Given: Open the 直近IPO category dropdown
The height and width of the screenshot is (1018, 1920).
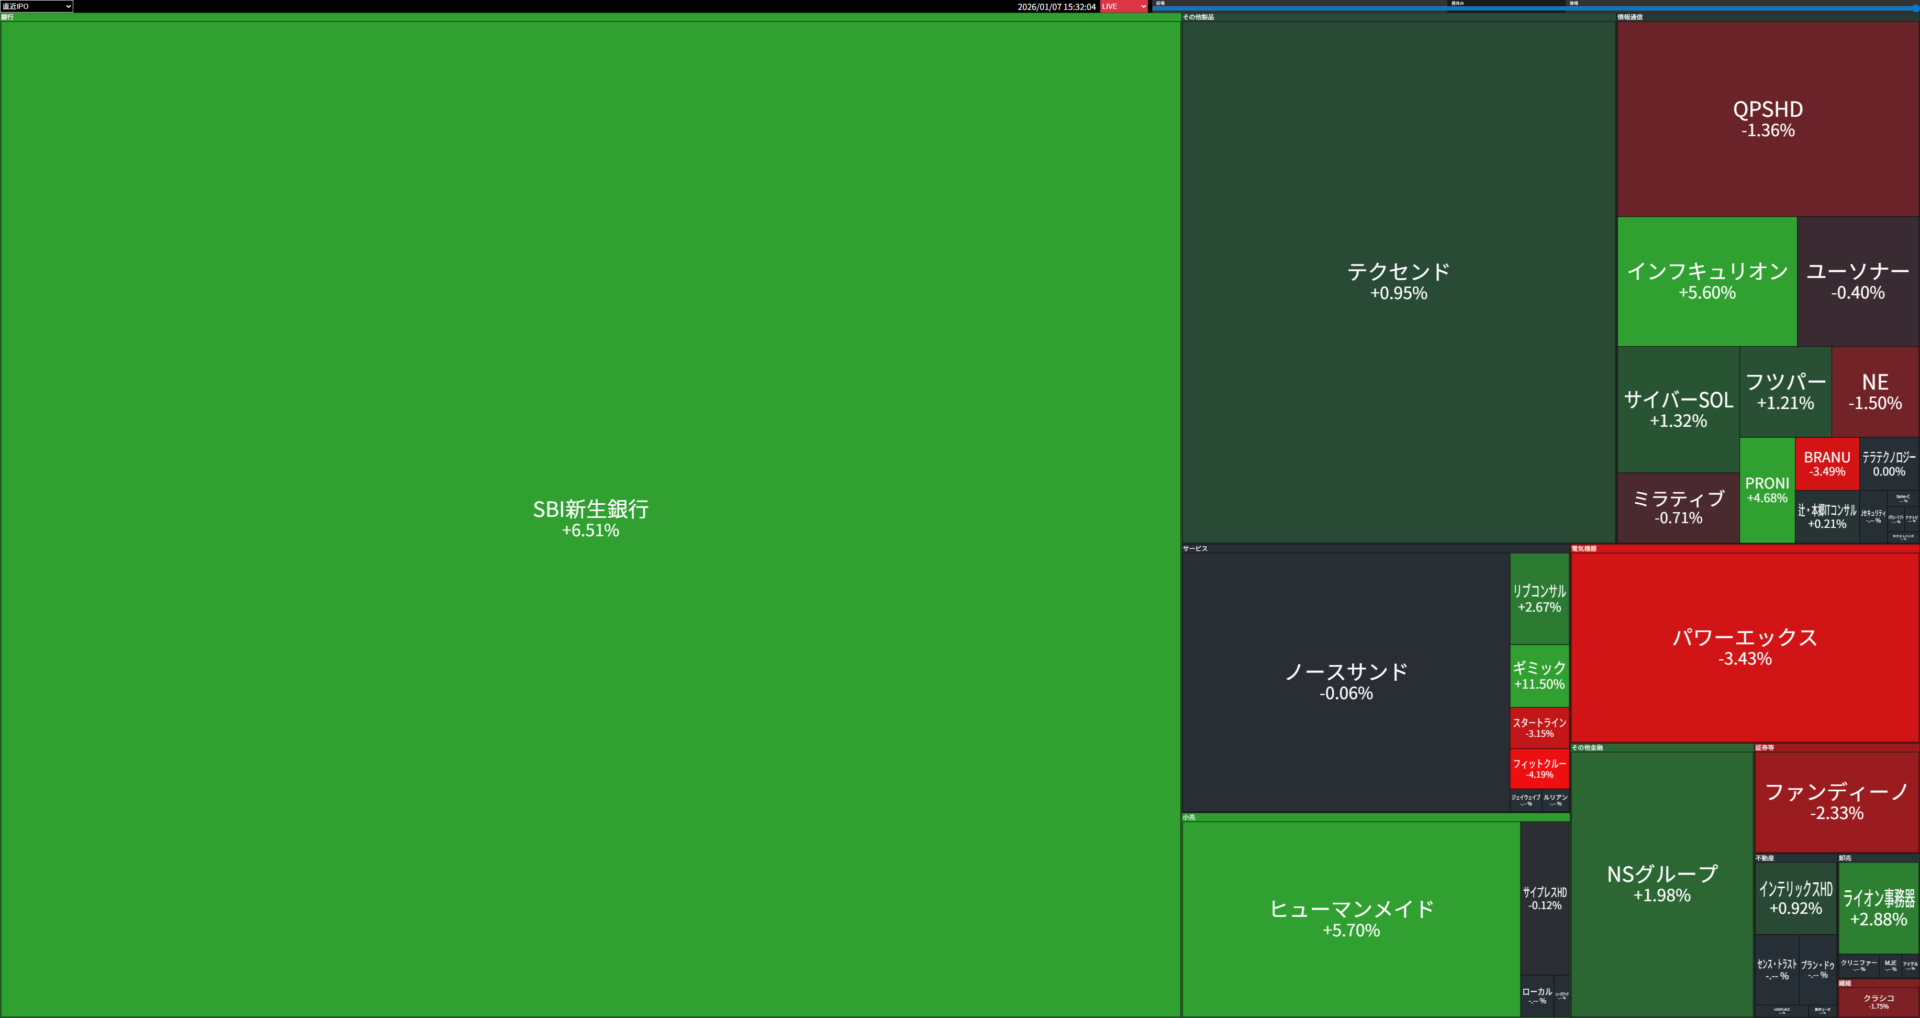Looking at the screenshot, I should [37, 6].
